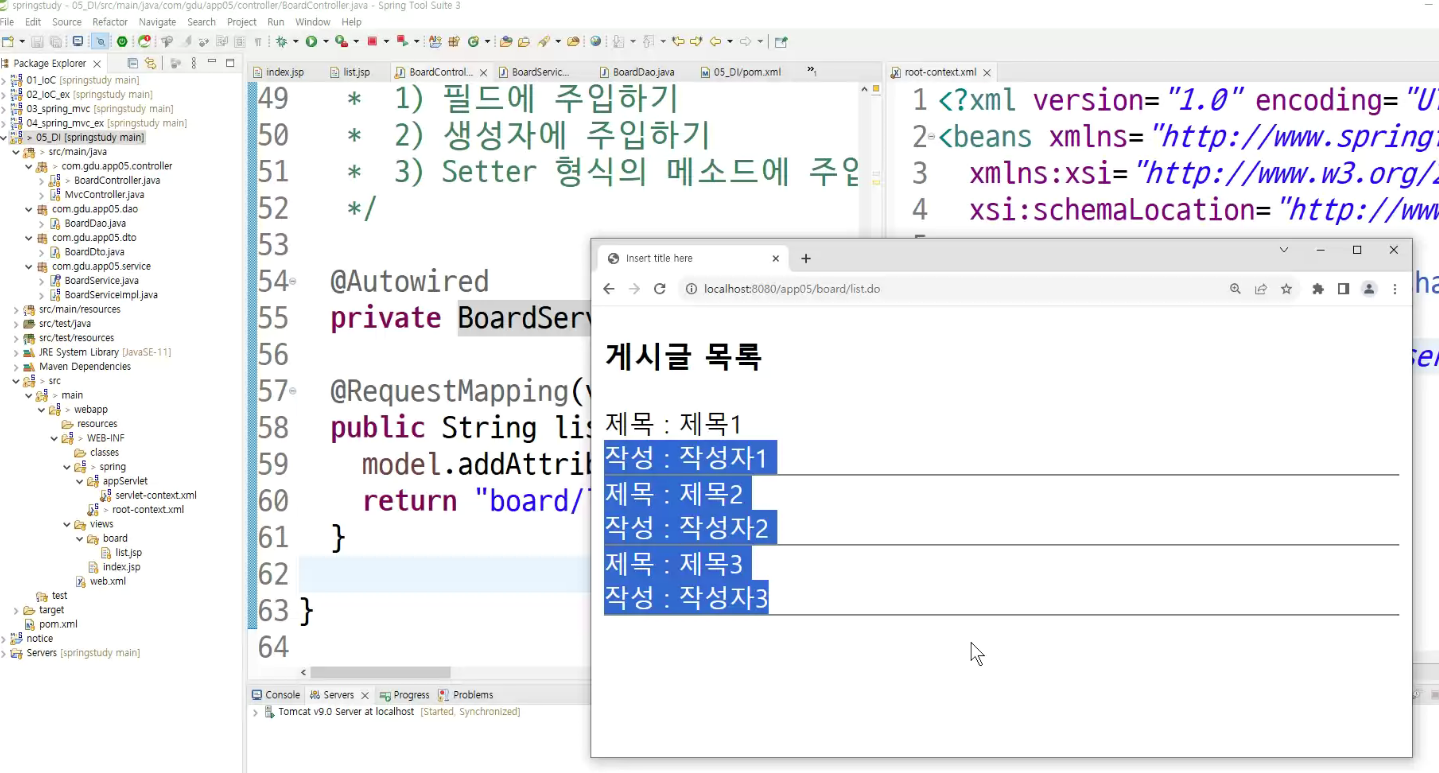
Task: Fold the method at line 57 marker
Action: (x=293, y=391)
